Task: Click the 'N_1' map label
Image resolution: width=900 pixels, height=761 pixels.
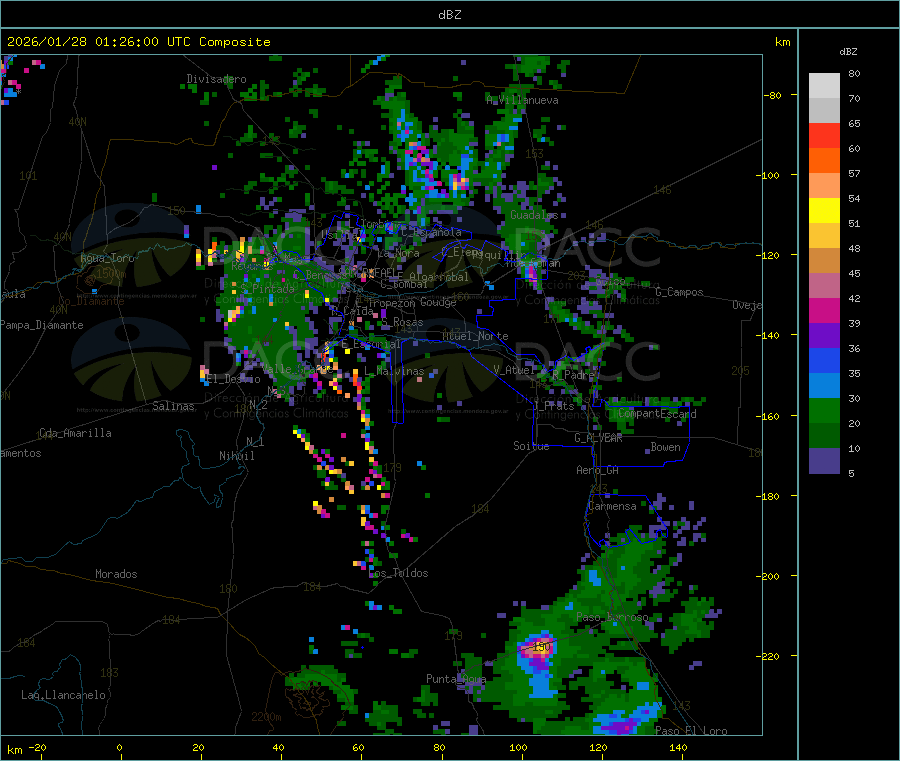Action: click(x=255, y=442)
